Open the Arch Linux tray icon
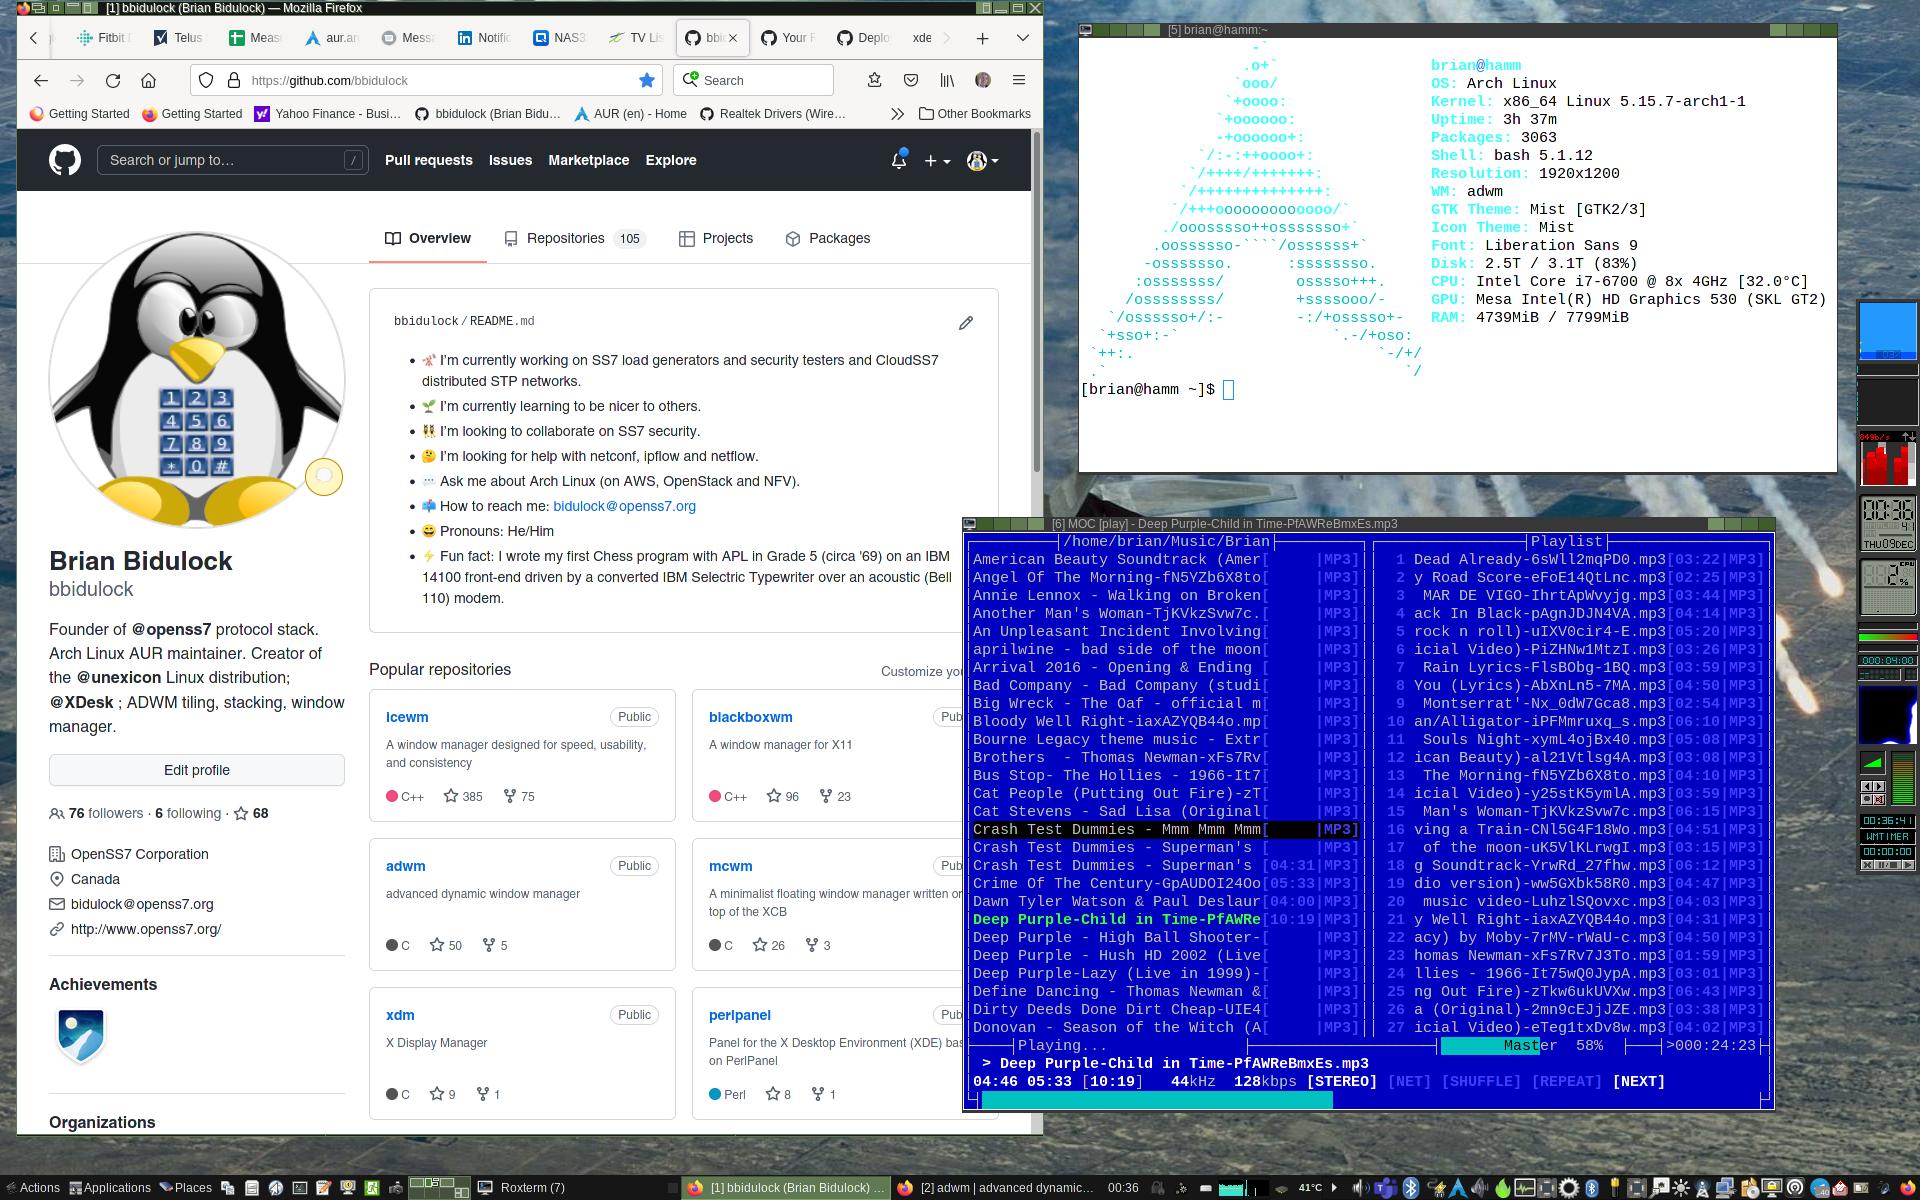1920x1200 pixels. click(1456, 1188)
